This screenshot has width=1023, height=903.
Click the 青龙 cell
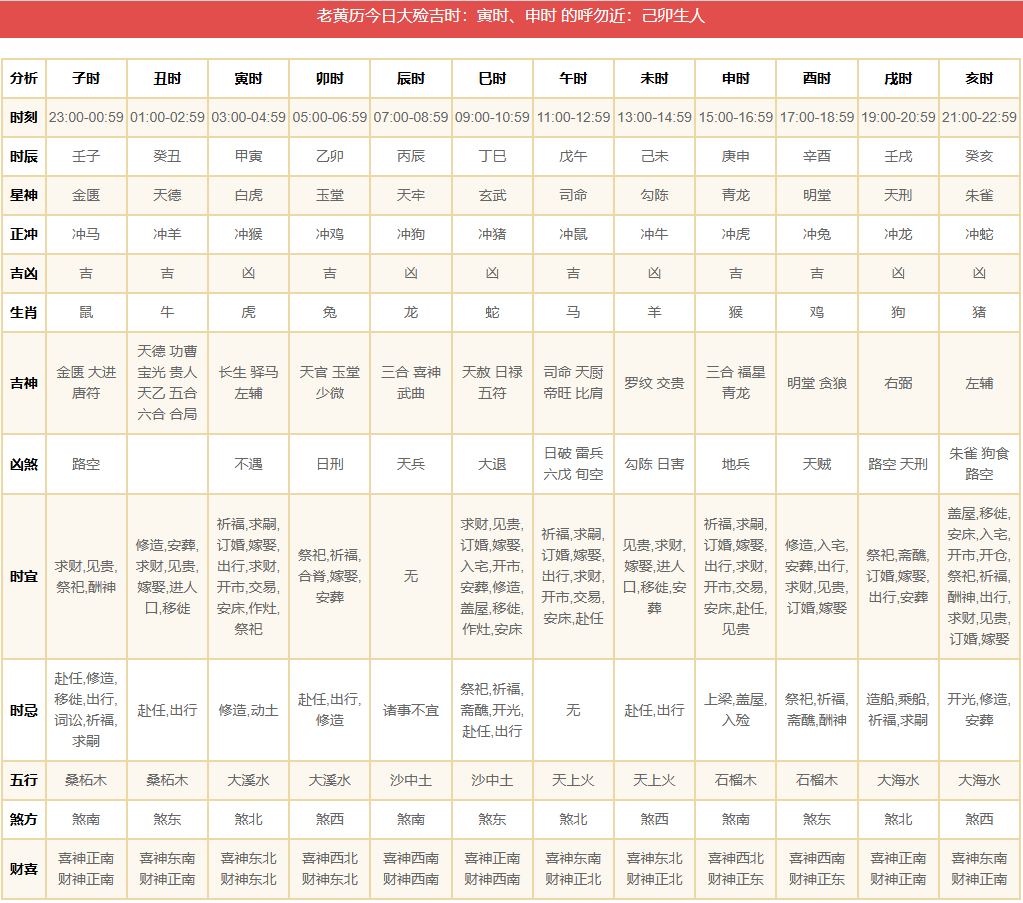pyautogui.click(x=736, y=196)
